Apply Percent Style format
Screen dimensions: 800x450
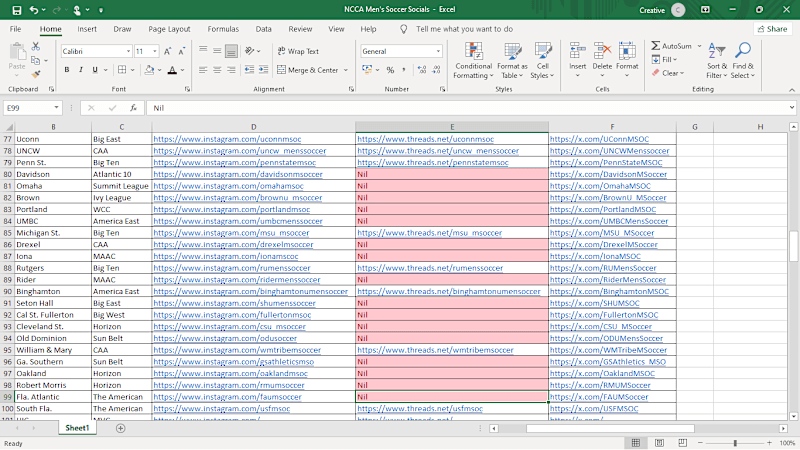point(390,70)
